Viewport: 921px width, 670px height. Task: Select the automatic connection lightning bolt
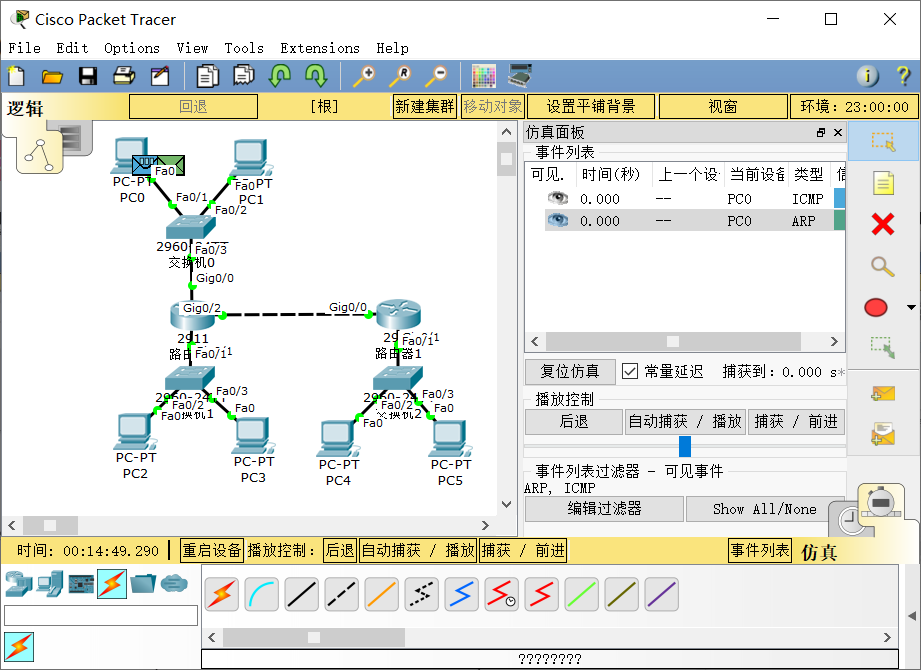coord(221,594)
